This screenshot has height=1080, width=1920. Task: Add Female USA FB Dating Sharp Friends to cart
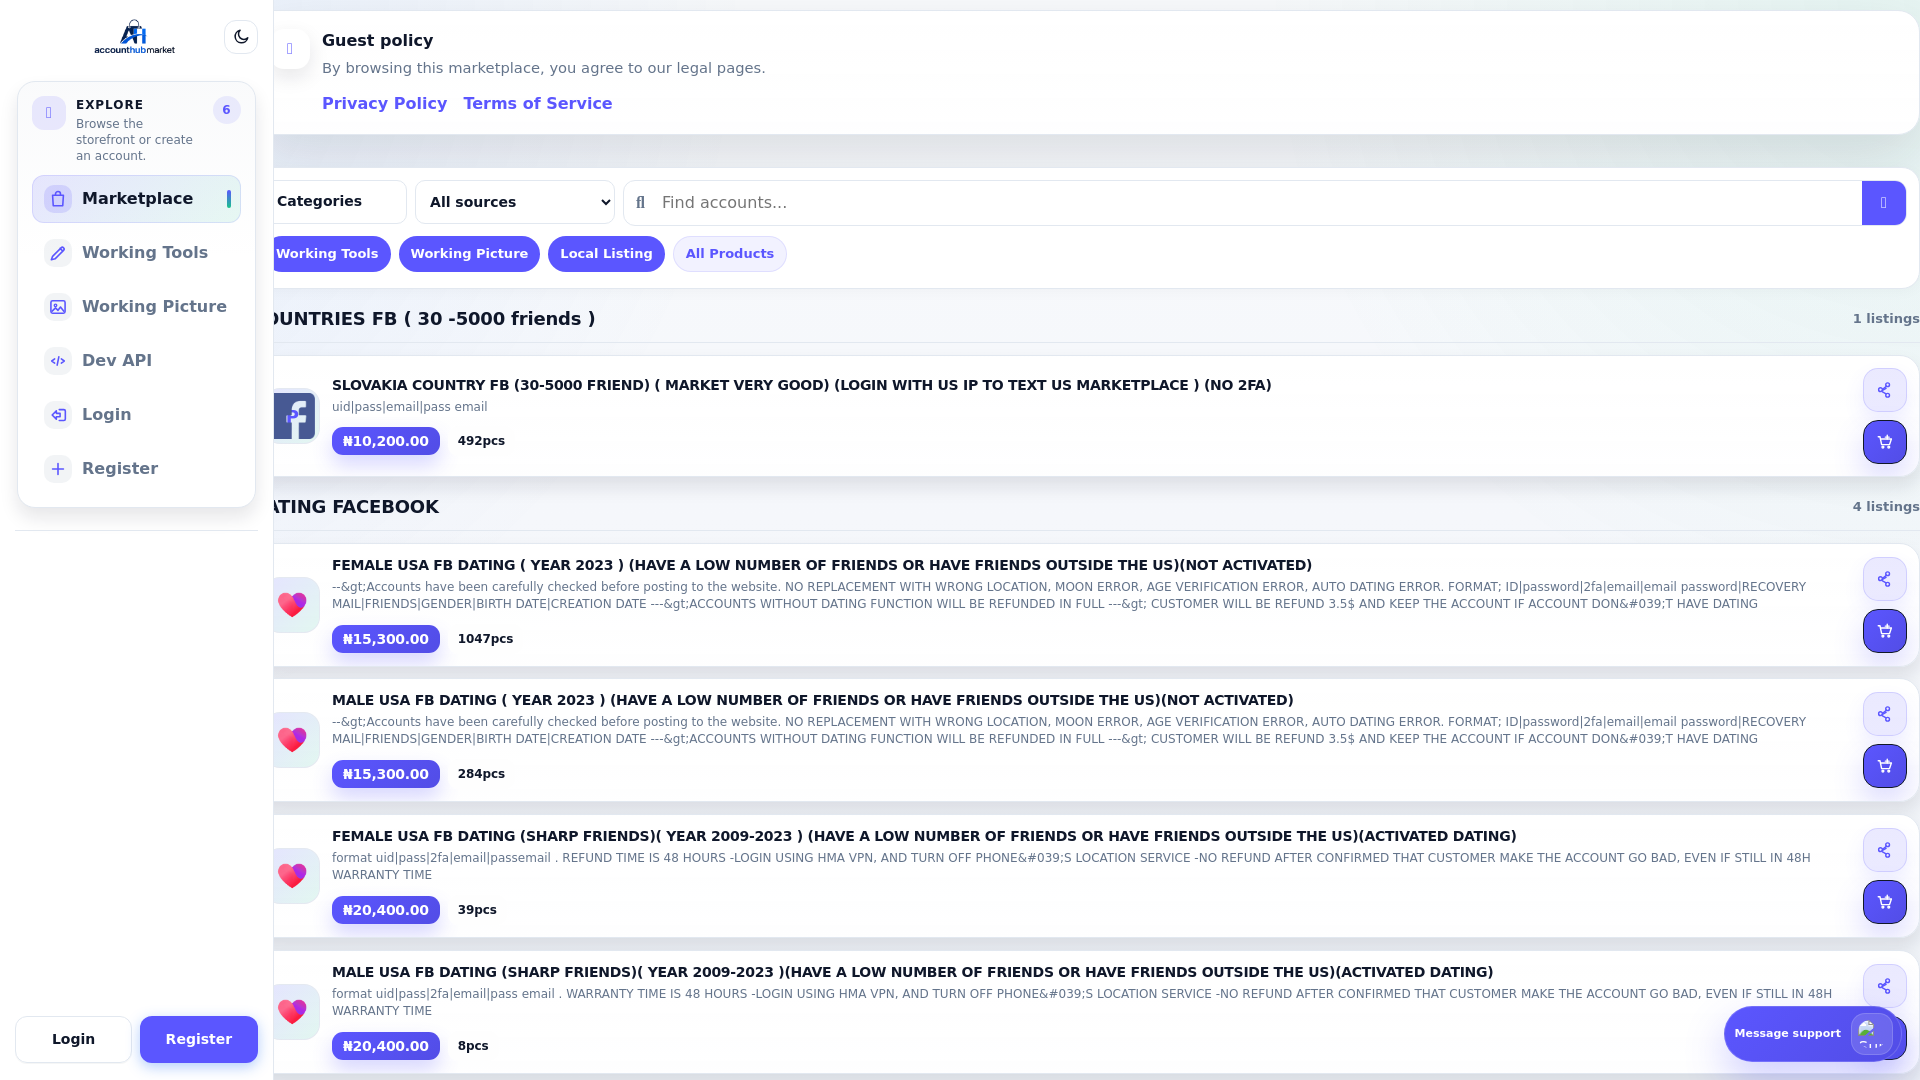tap(1884, 902)
